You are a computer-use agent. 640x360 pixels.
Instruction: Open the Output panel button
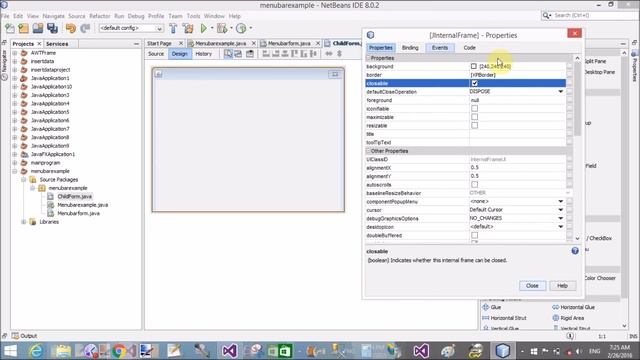tap(24, 336)
